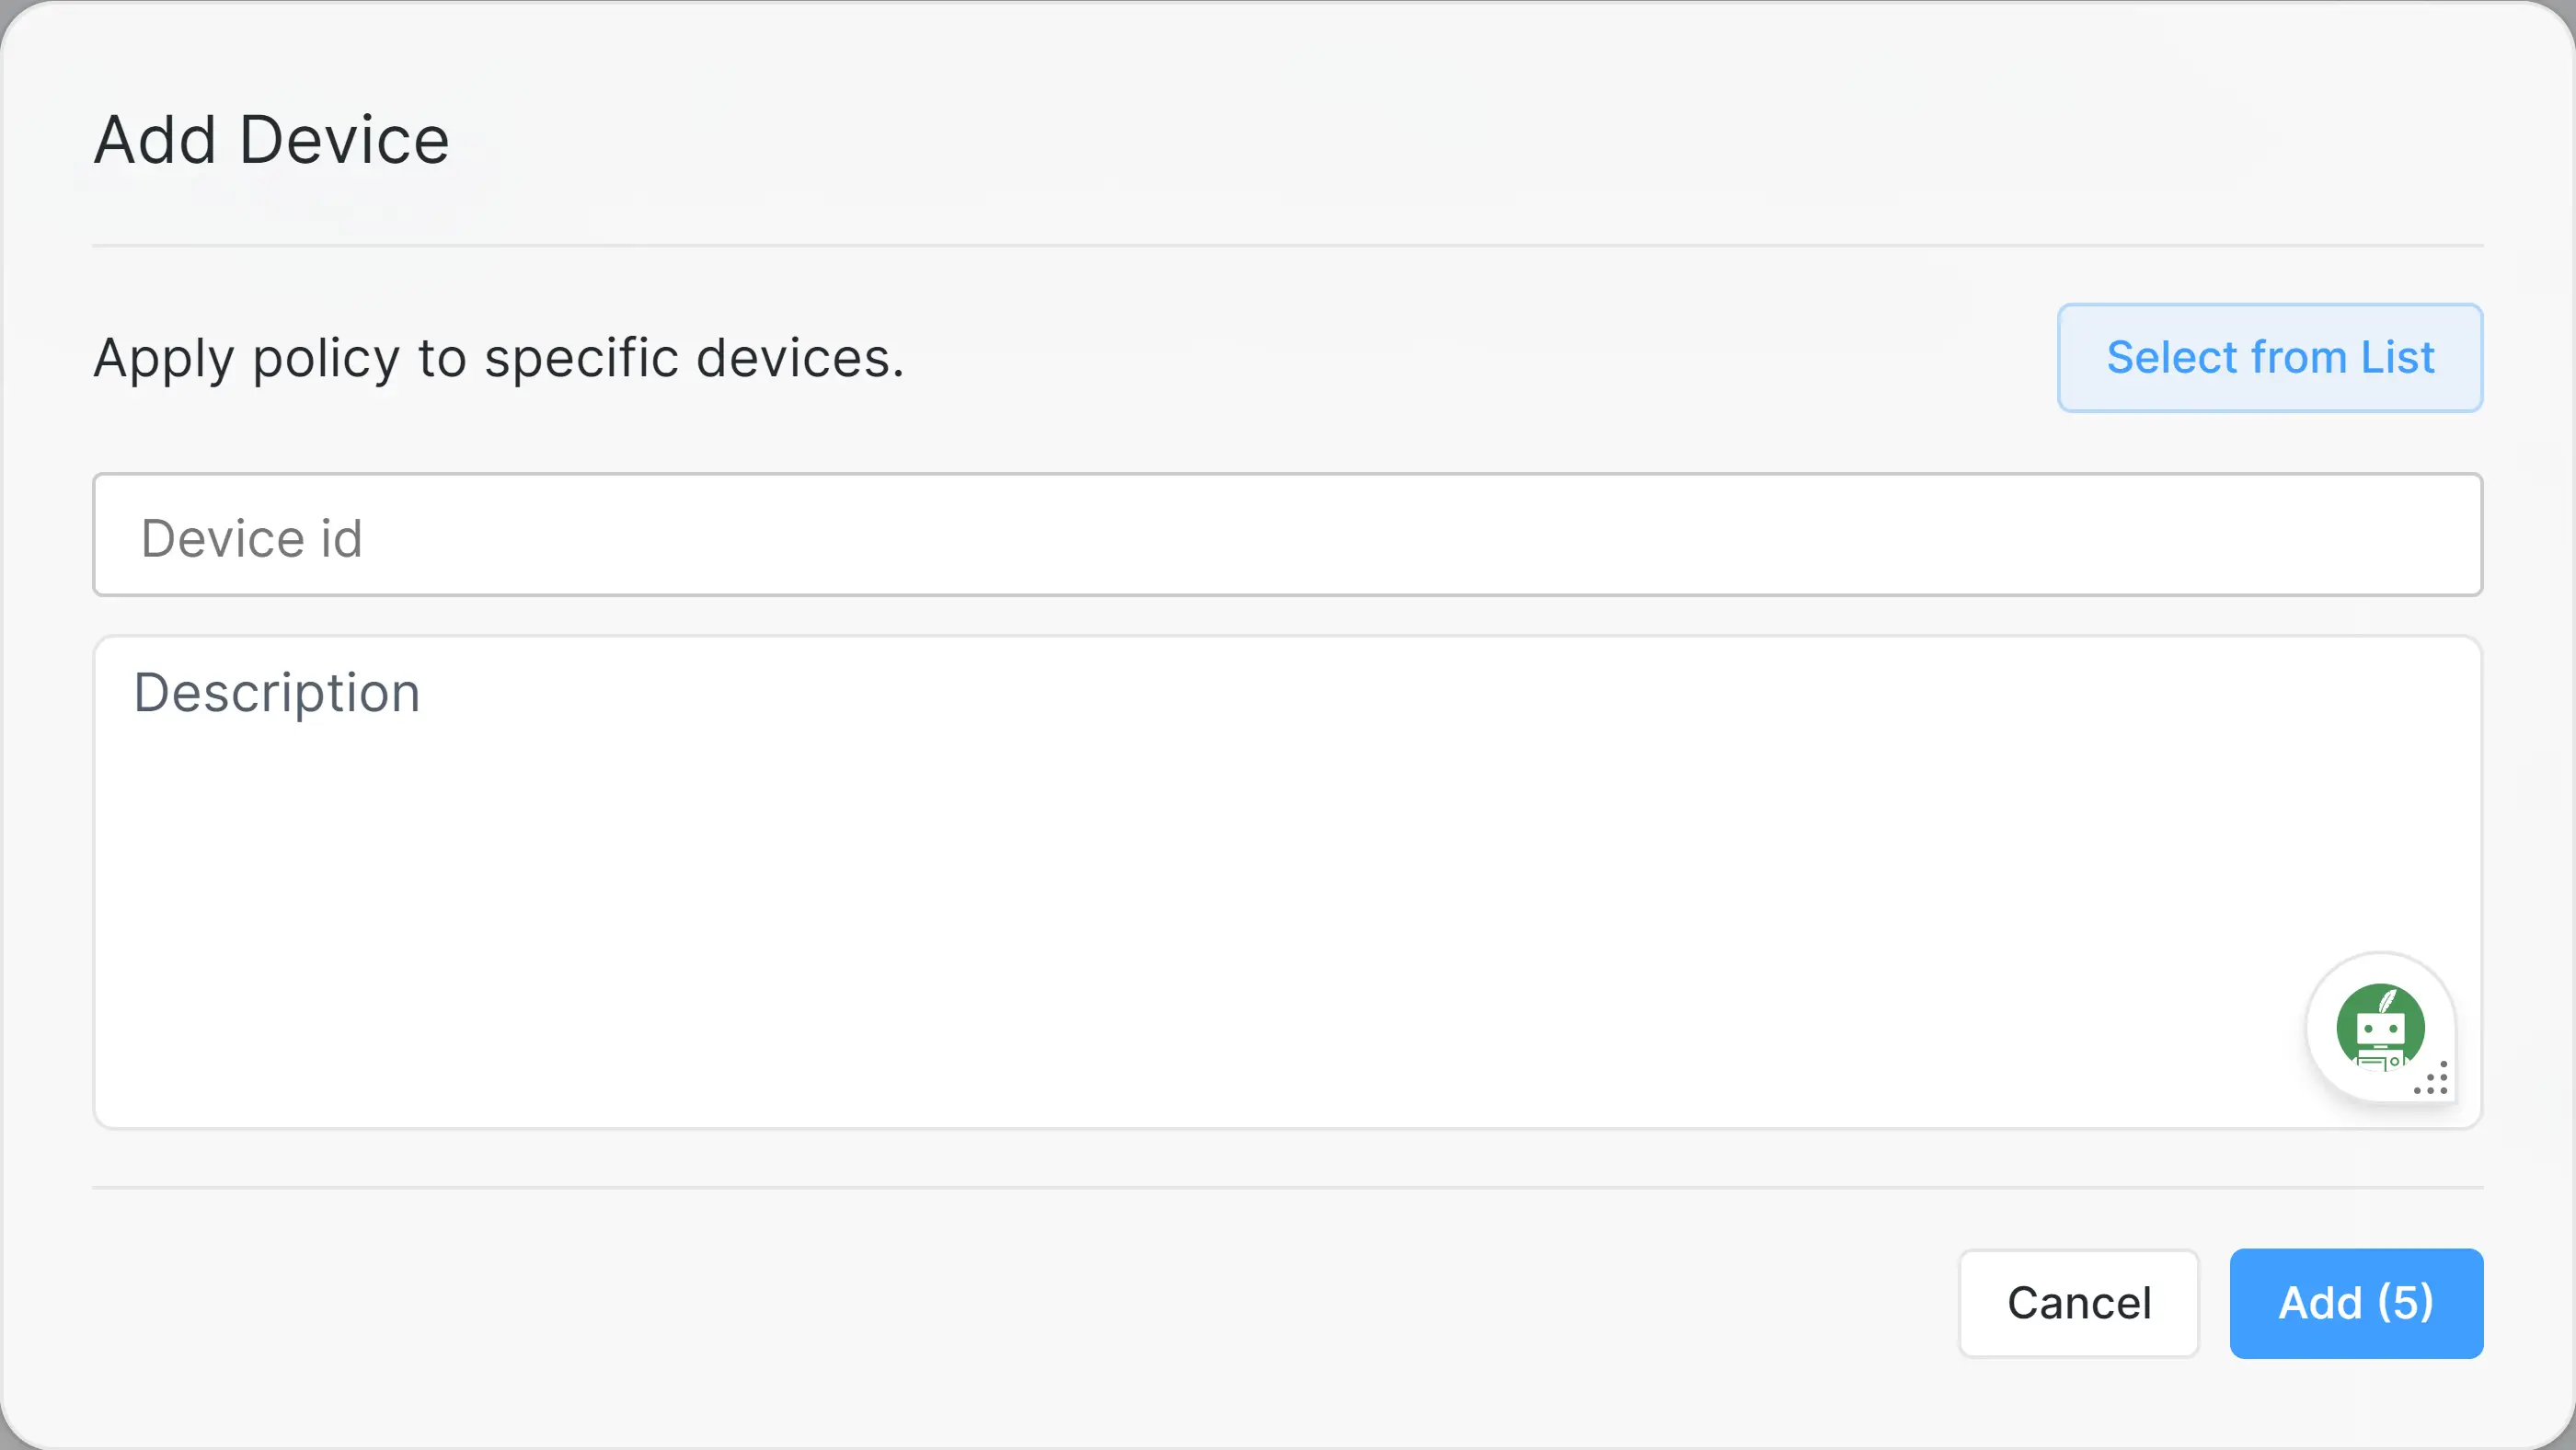Click the Cancel button

[2078, 1303]
